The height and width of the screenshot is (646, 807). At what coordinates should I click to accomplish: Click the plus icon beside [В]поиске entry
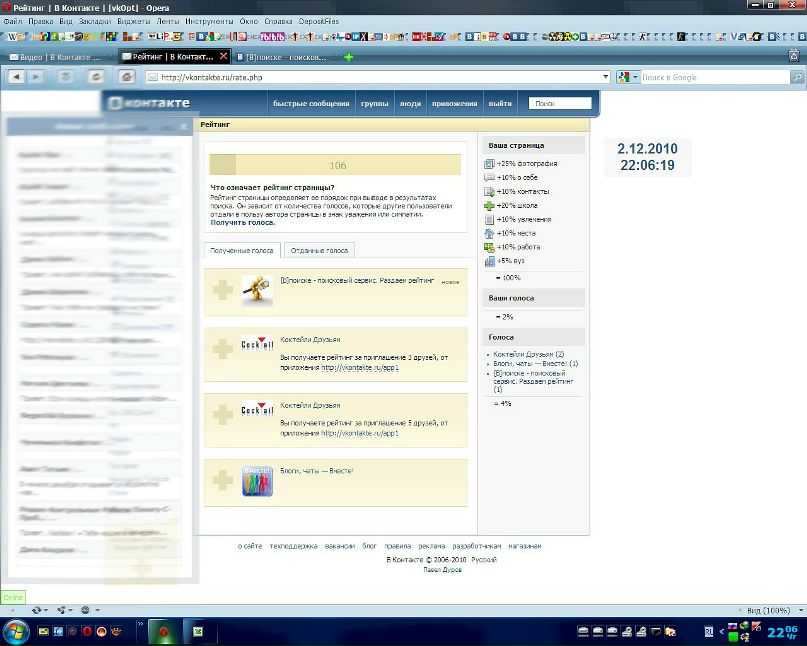point(223,290)
